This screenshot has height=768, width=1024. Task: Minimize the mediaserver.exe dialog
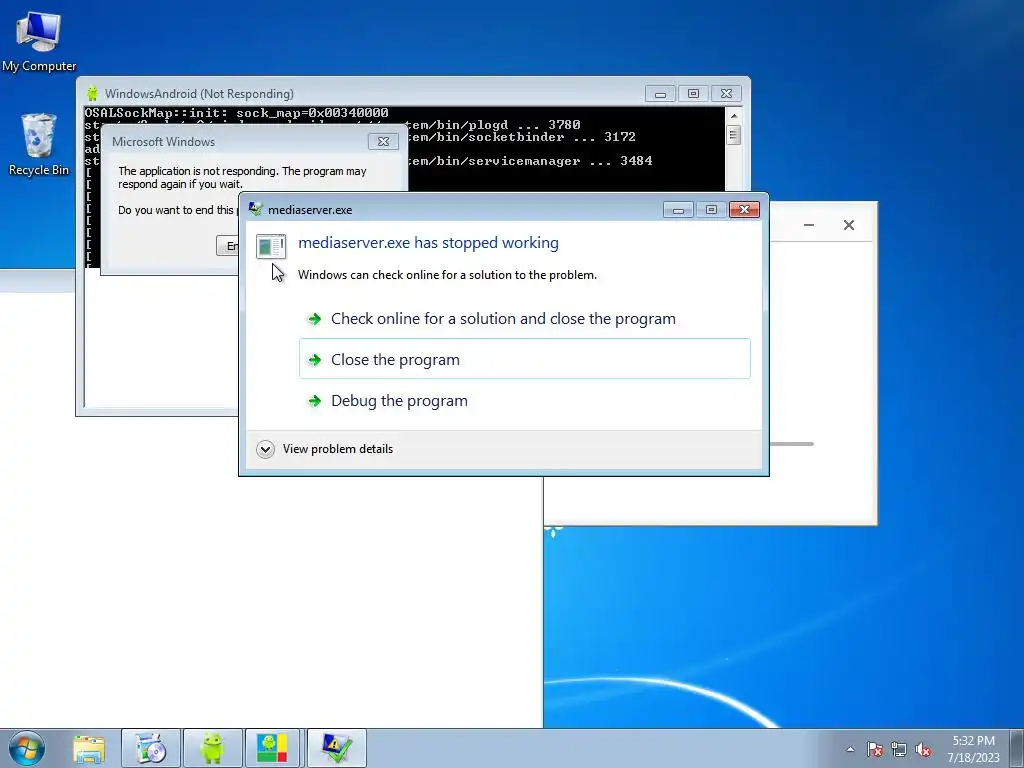[x=678, y=210]
